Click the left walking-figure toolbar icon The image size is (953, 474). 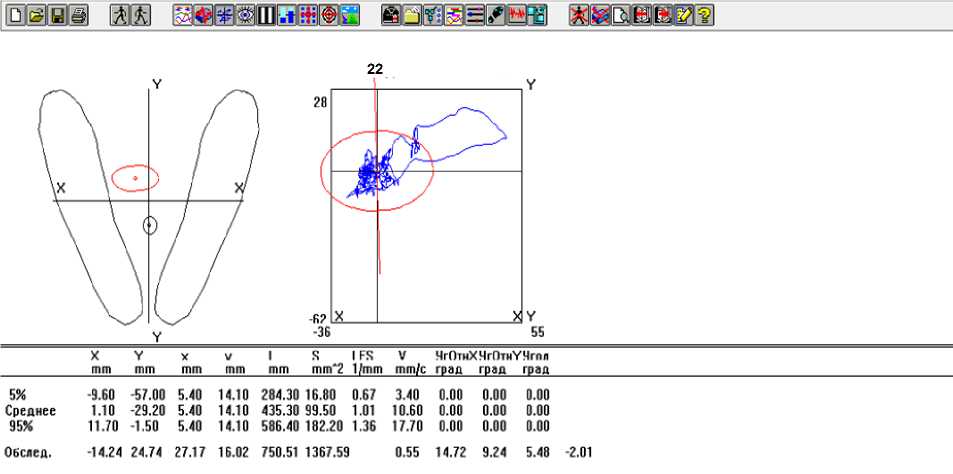tap(120, 15)
